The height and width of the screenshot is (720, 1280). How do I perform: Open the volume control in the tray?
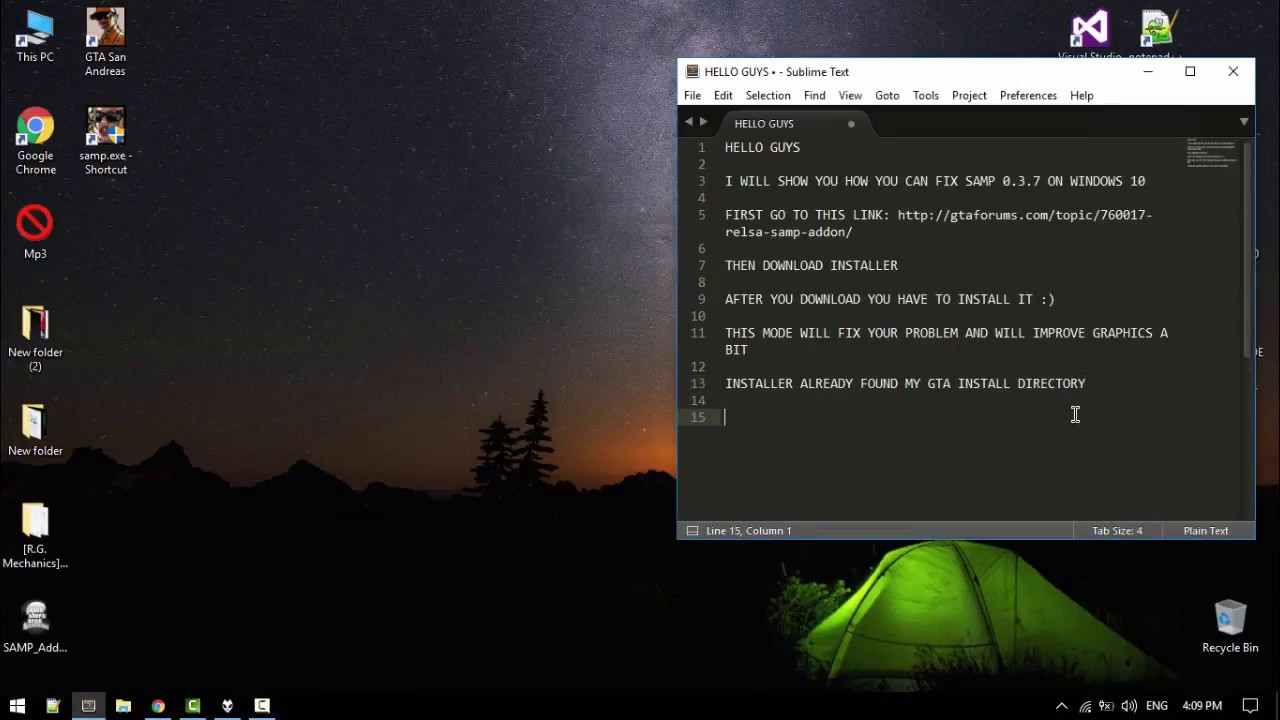point(1129,706)
